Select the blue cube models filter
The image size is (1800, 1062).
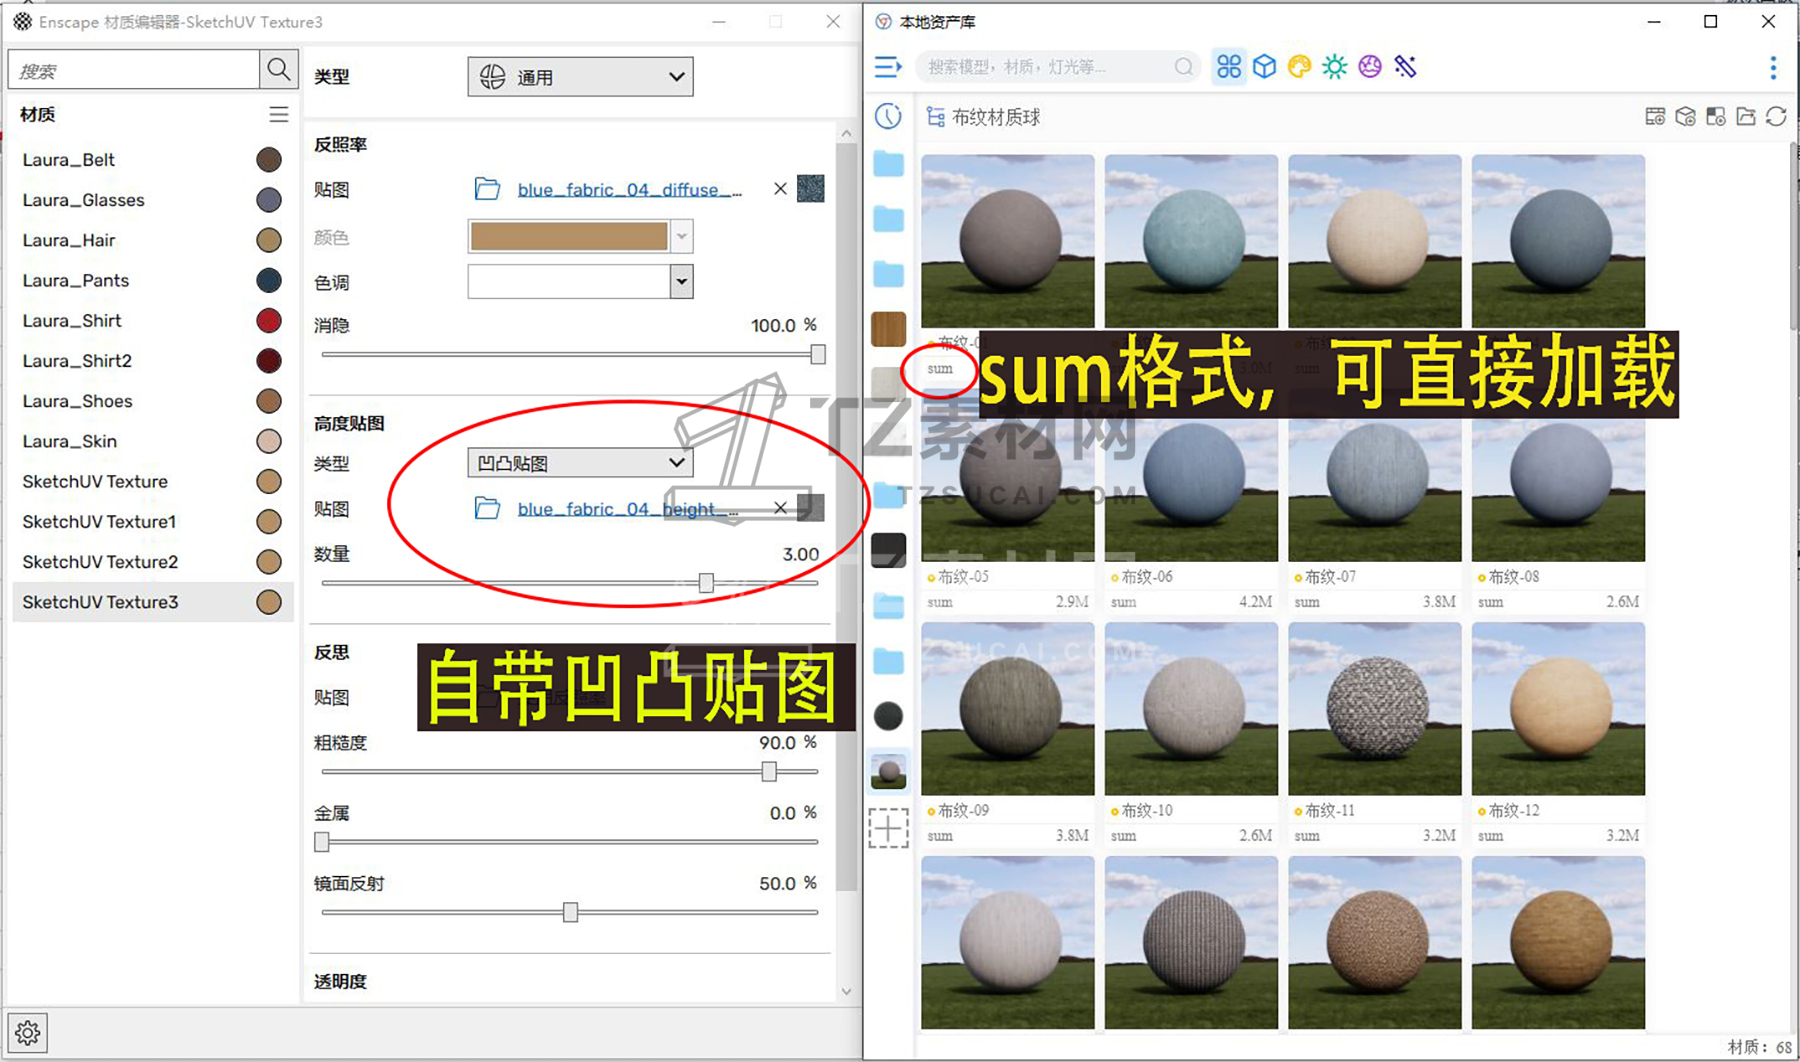pyautogui.click(x=1264, y=67)
